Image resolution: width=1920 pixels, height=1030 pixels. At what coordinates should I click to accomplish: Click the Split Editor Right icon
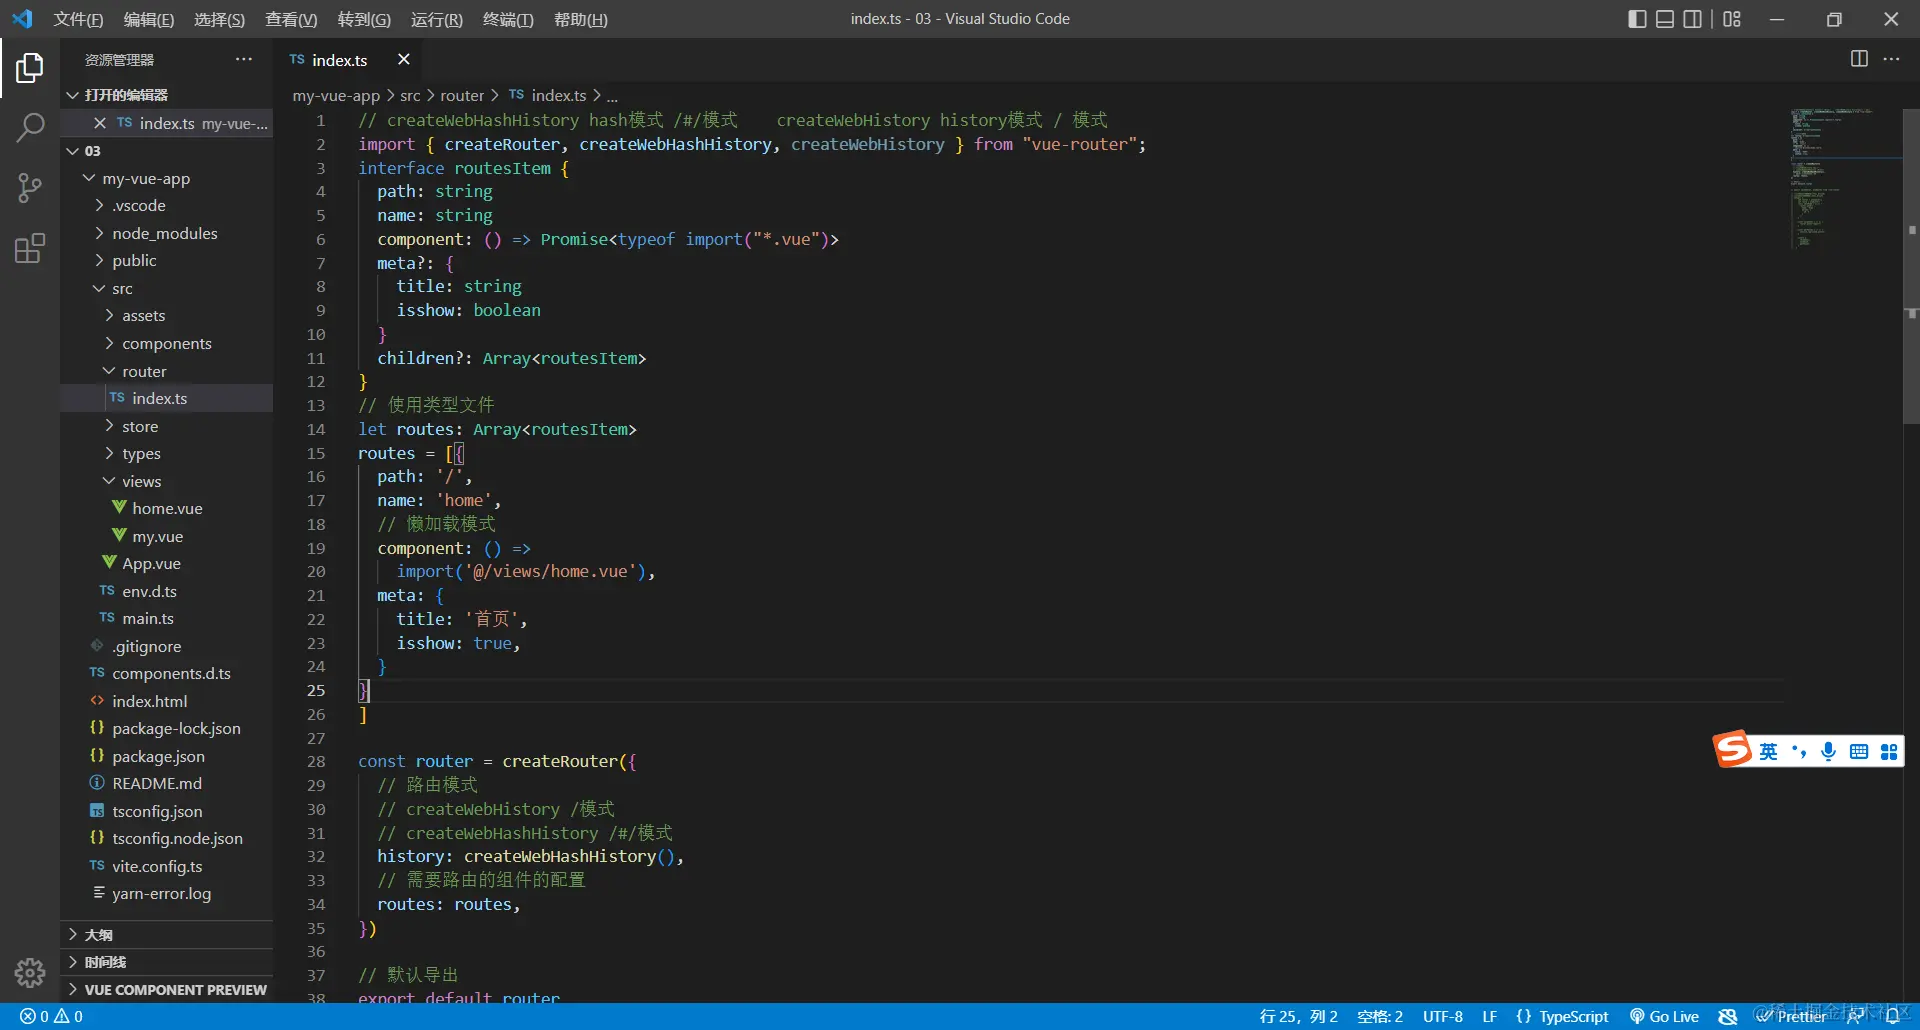pos(1859,59)
